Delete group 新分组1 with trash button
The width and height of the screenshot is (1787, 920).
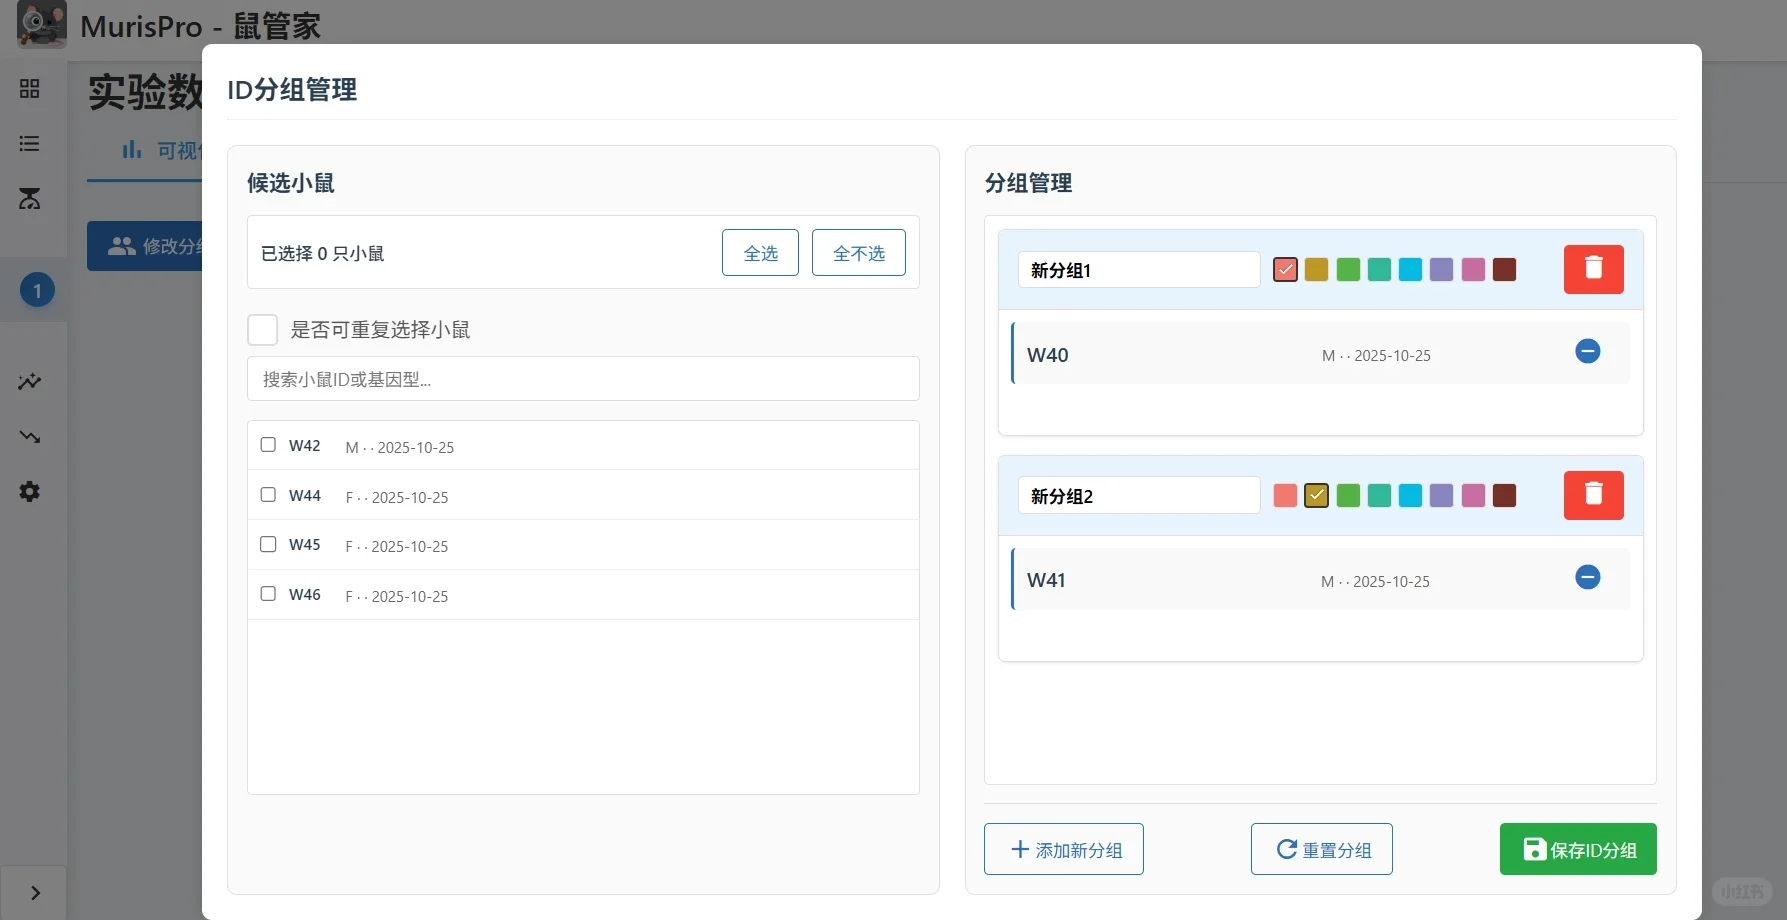point(1594,269)
